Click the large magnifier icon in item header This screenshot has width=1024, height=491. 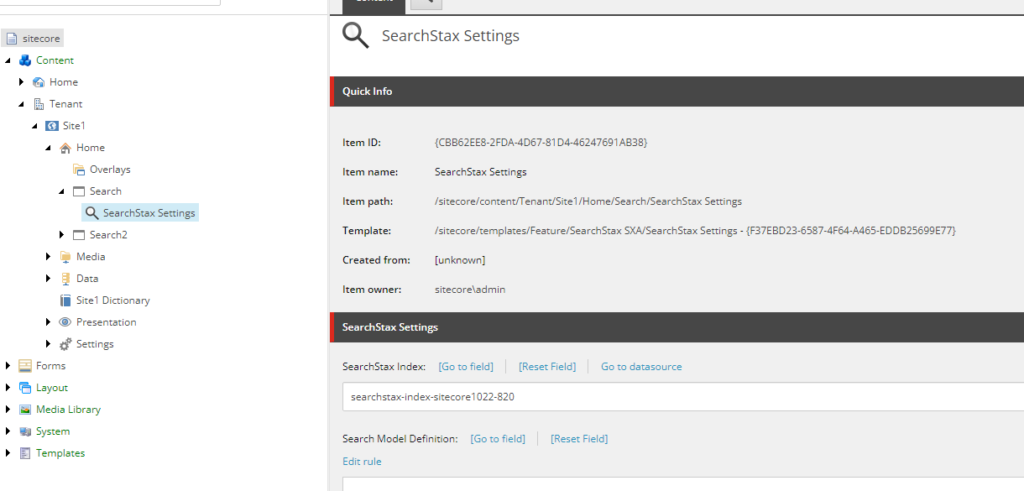(x=356, y=35)
